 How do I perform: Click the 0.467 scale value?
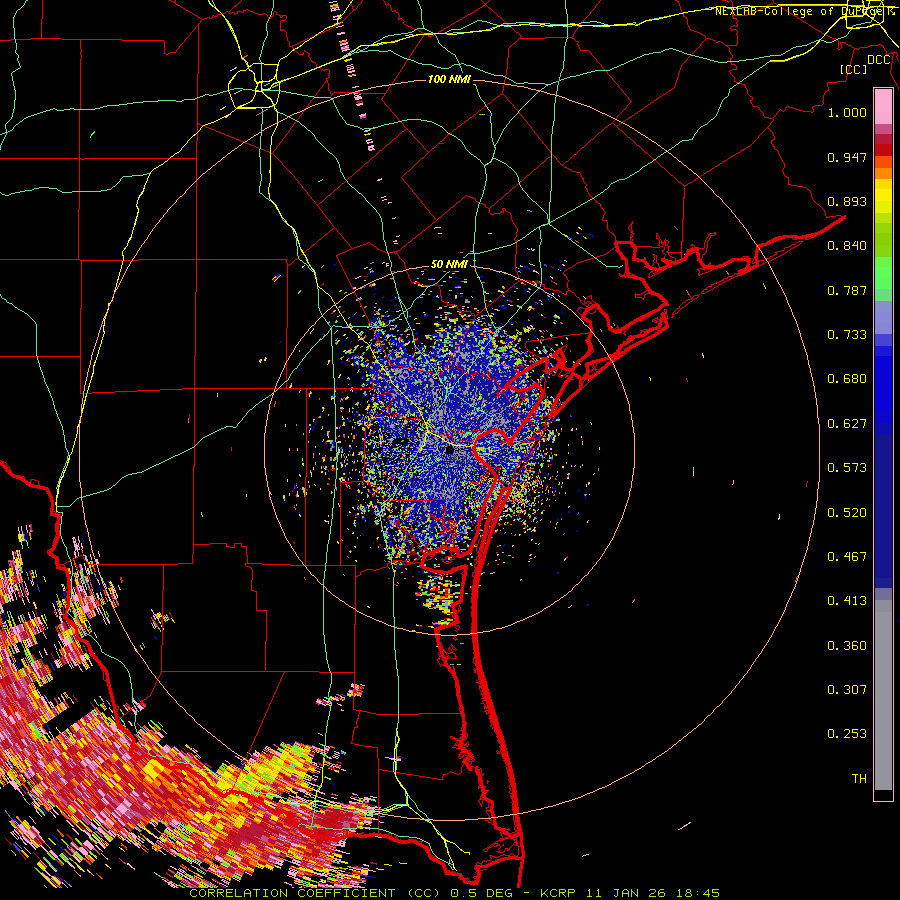point(847,557)
